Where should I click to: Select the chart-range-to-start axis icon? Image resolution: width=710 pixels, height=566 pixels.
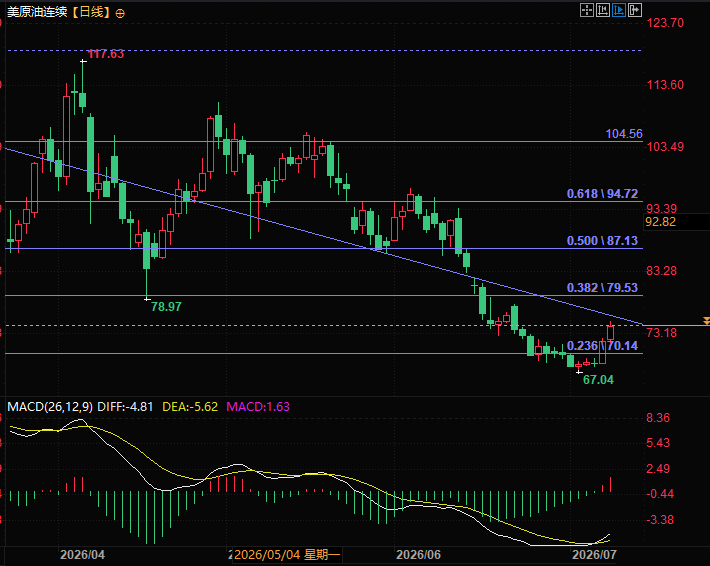(603, 10)
